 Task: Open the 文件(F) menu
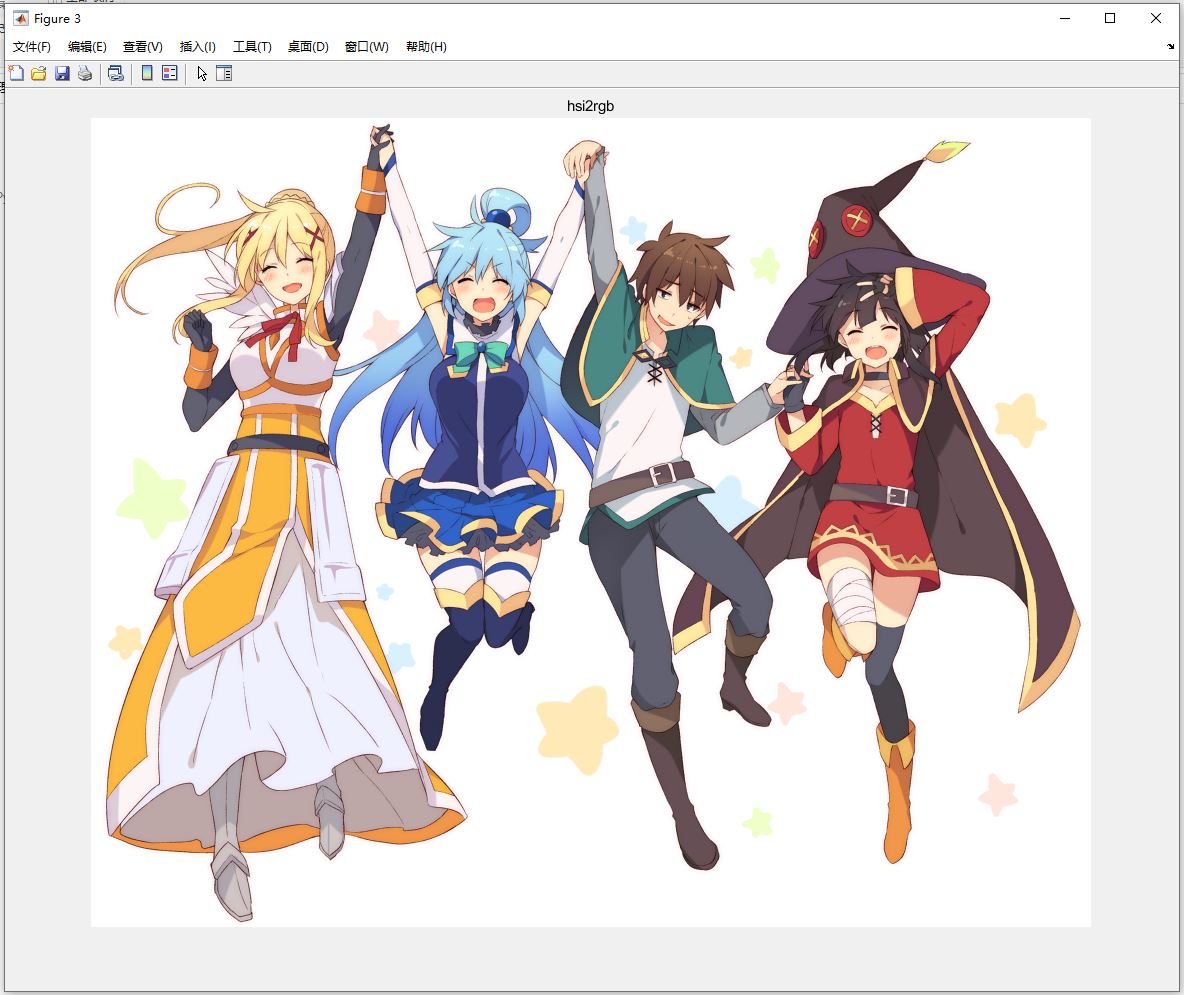pyautogui.click(x=32, y=47)
